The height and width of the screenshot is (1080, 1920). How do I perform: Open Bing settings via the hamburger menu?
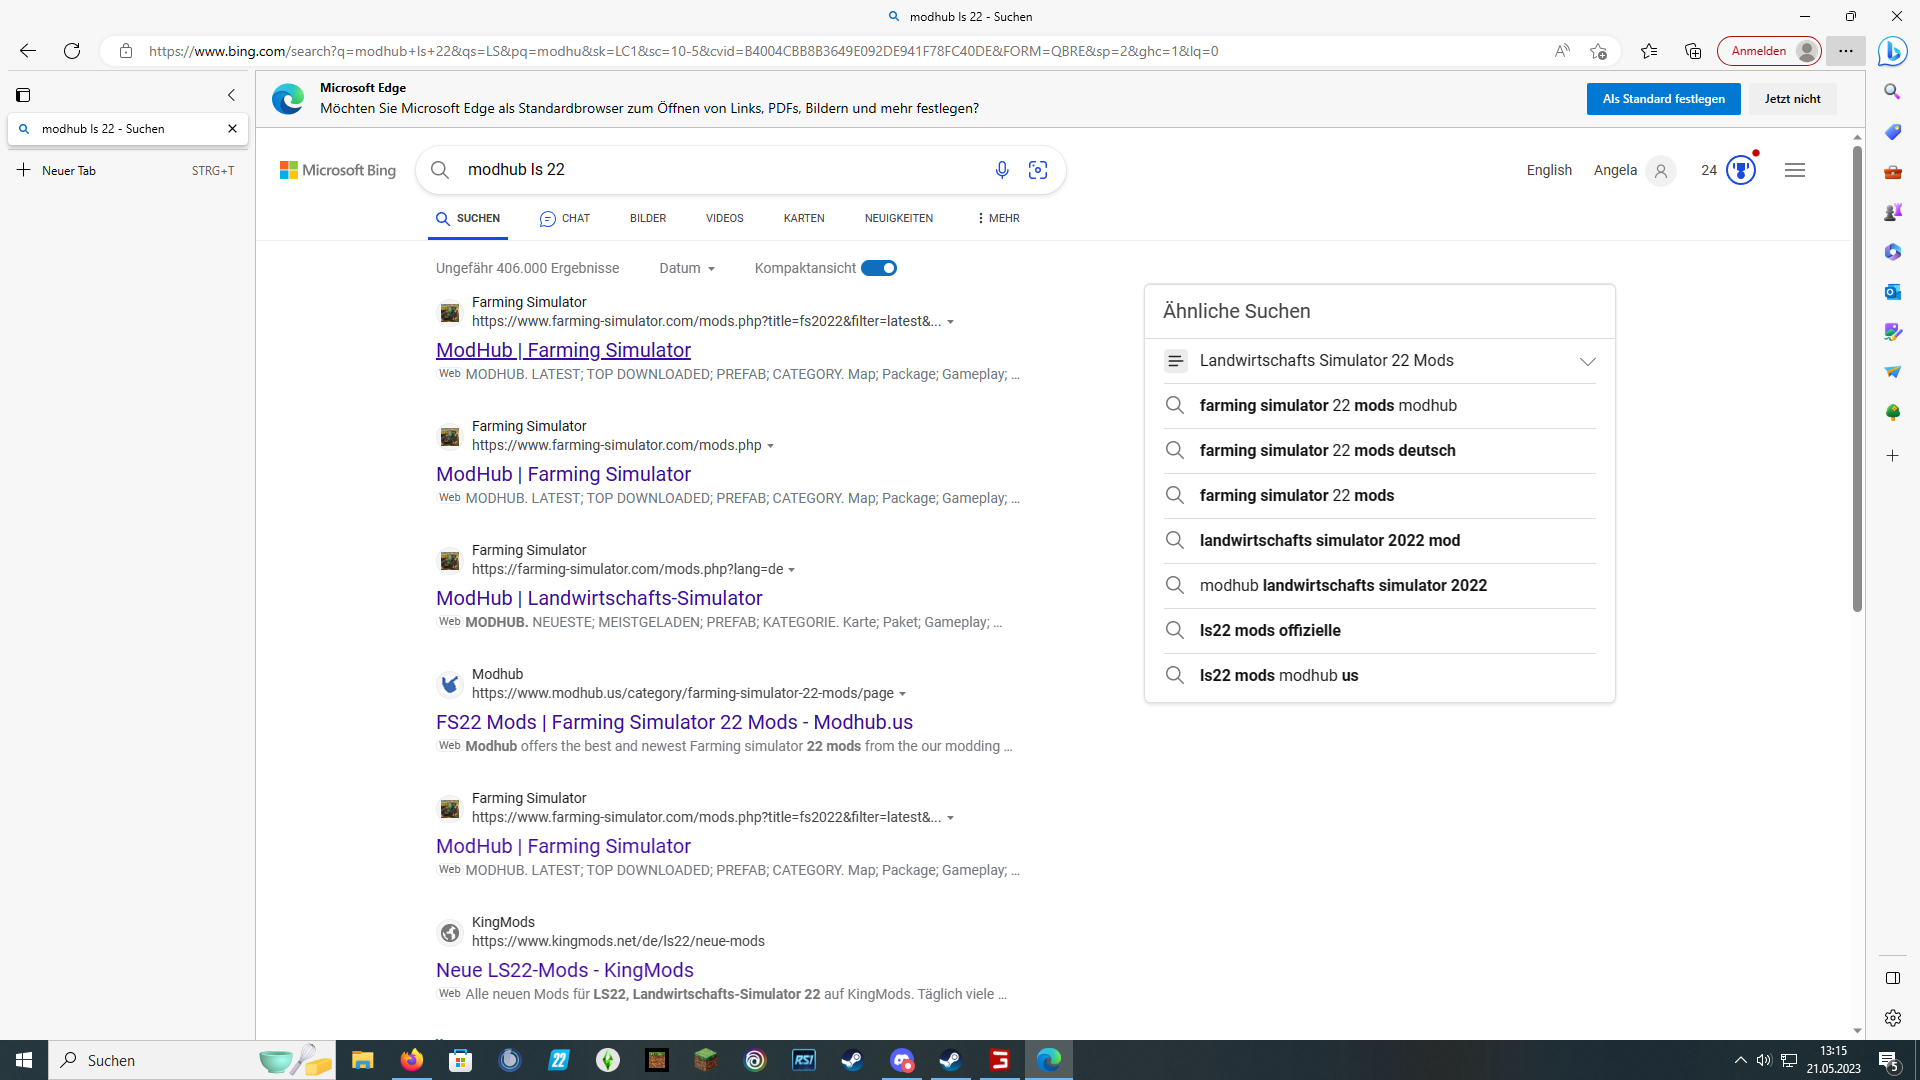click(1795, 170)
